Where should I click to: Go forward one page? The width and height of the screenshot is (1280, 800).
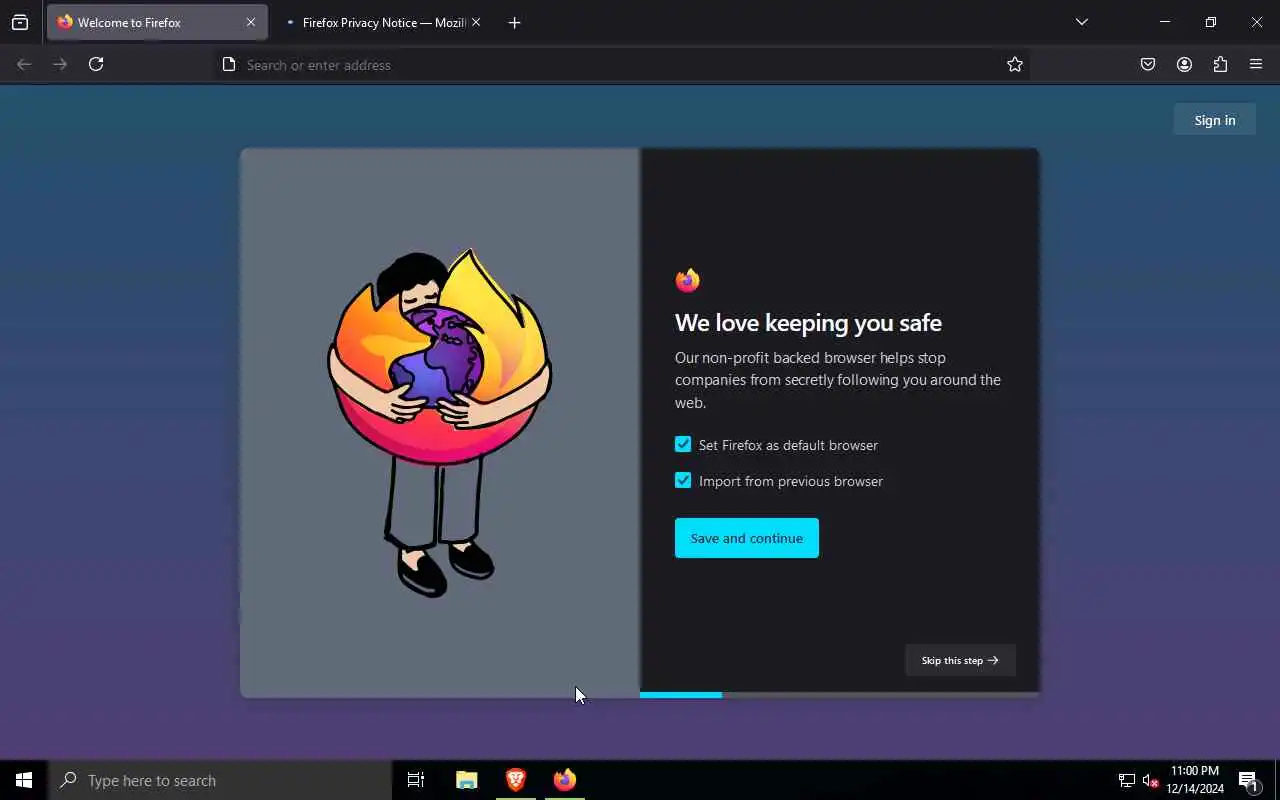[x=60, y=64]
